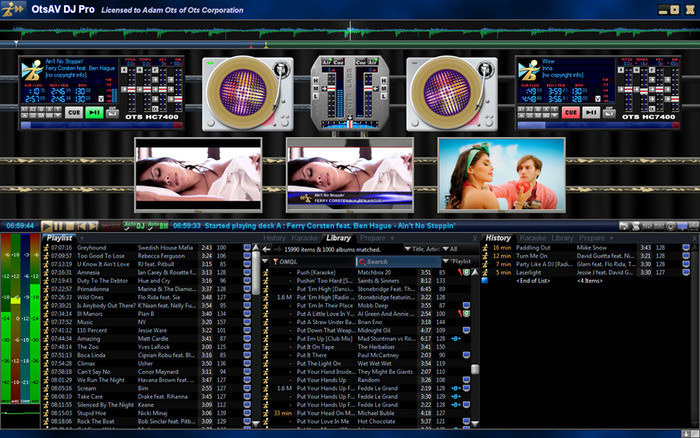Open the Library tab in the right panel
This screenshot has height=438, width=700.
[x=562, y=238]
